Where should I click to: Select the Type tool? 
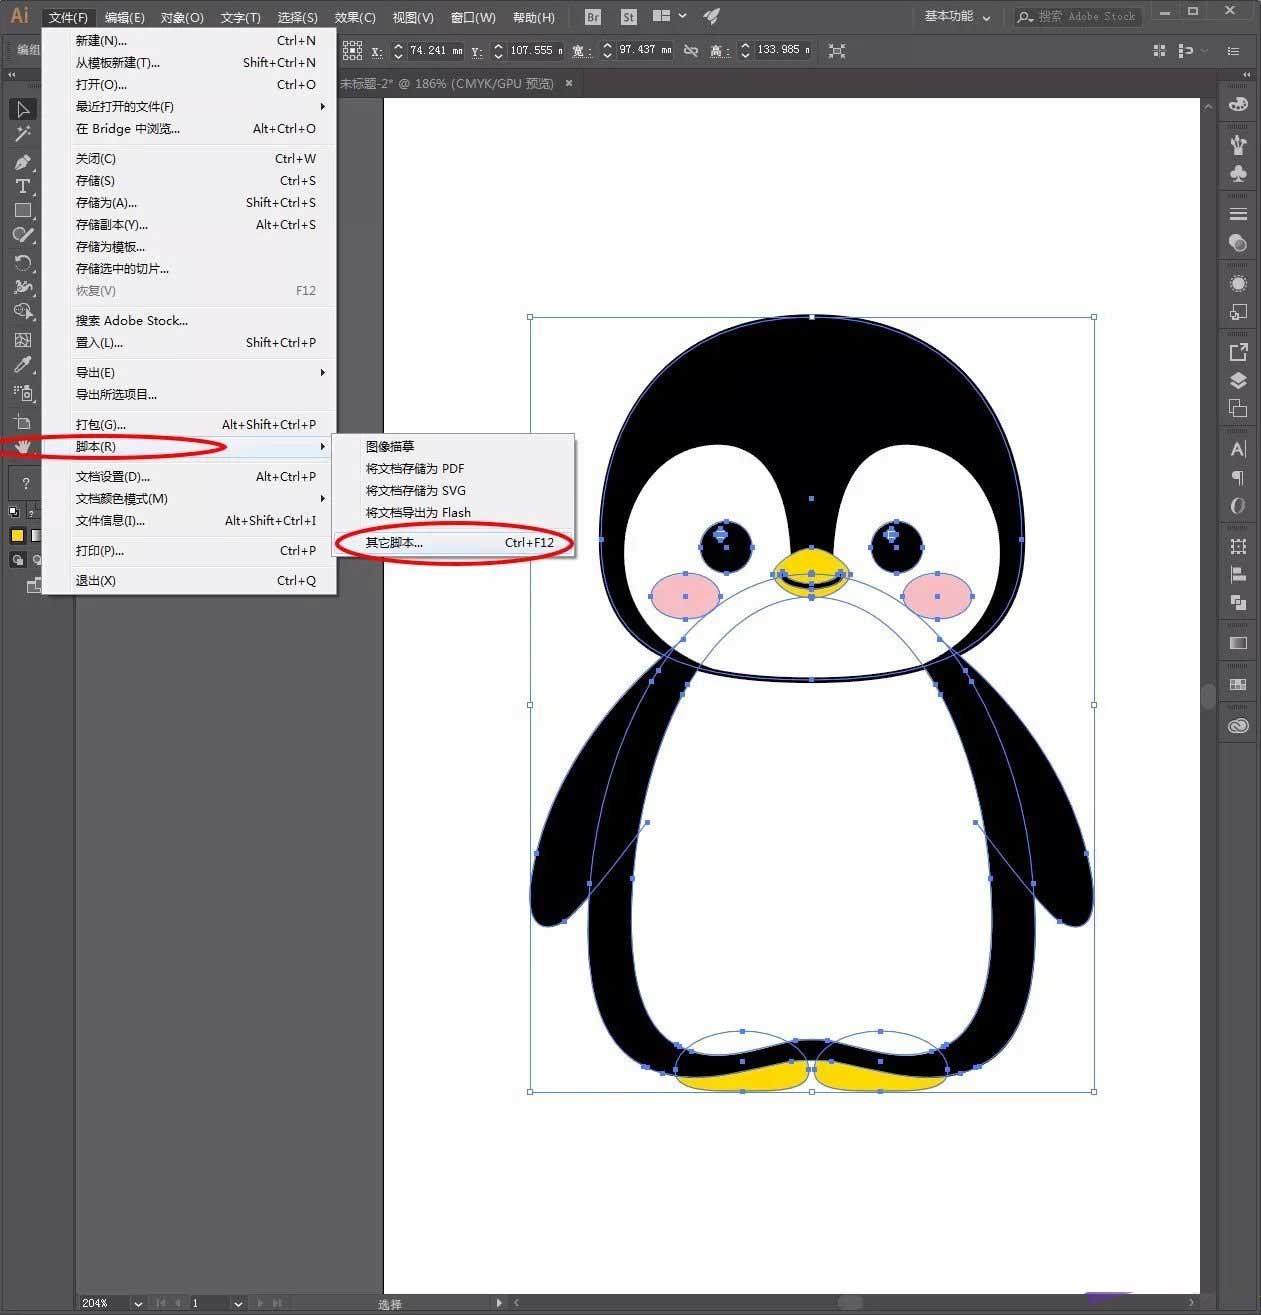(x=23, y=186)
